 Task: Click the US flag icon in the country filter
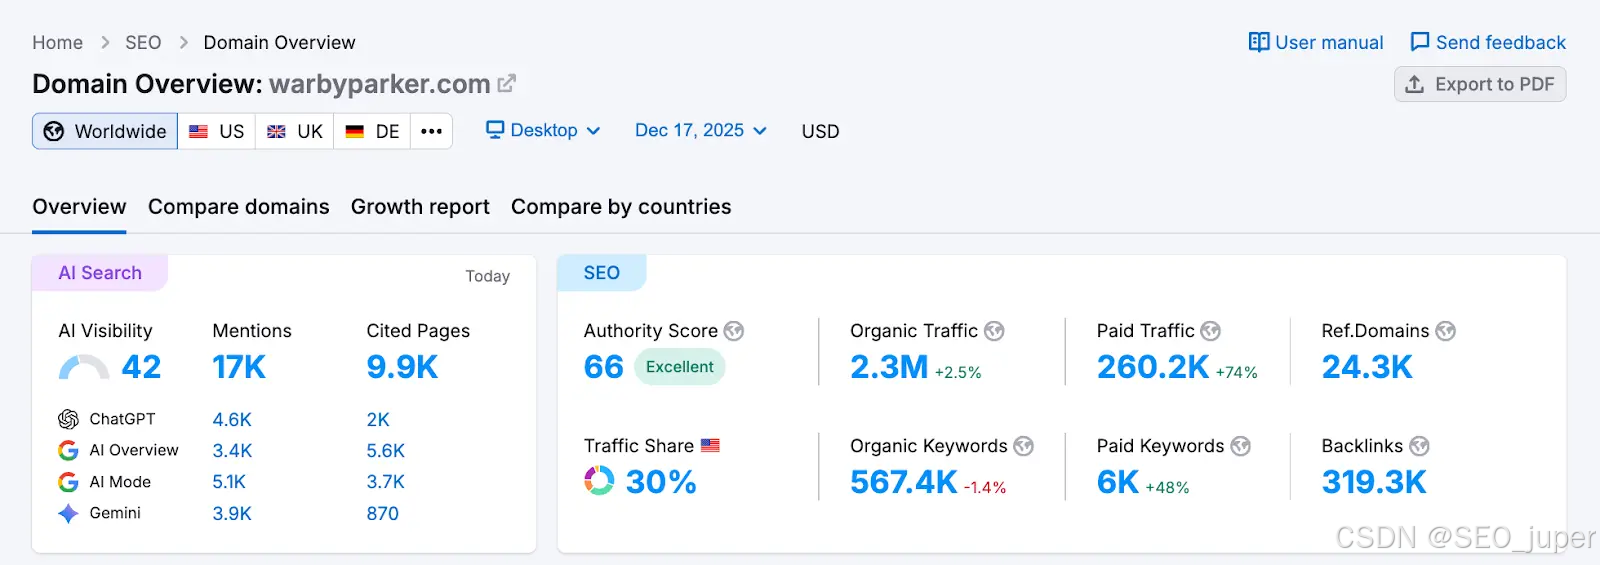(x=199, y=131)
